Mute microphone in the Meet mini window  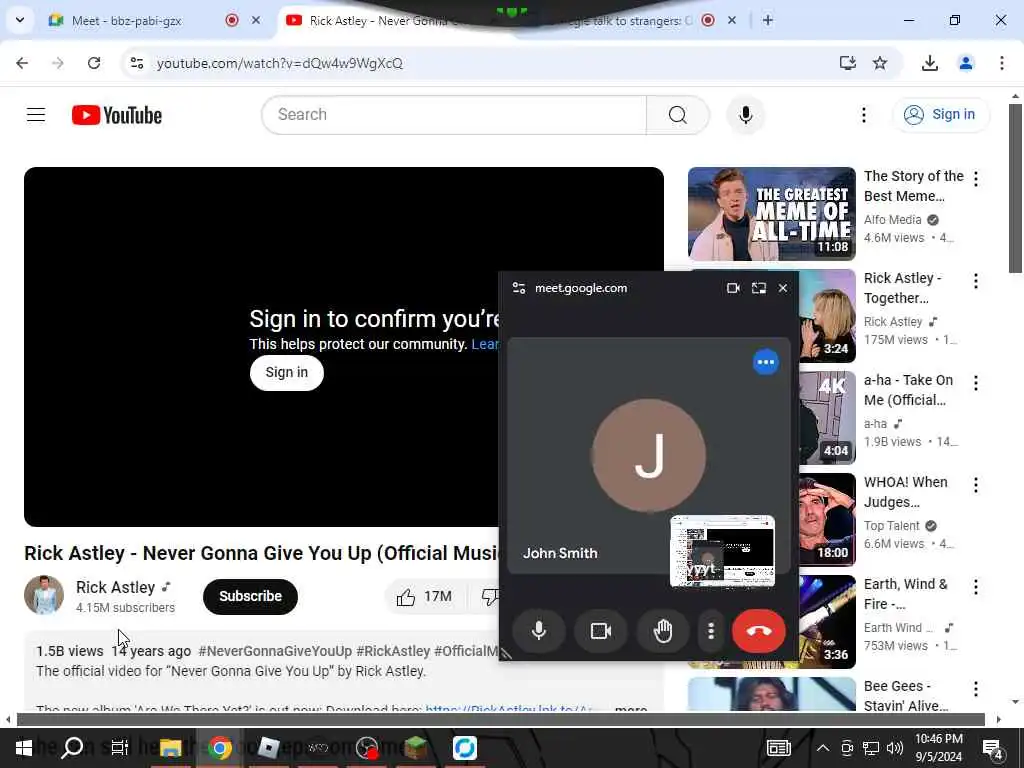(539, 630)
